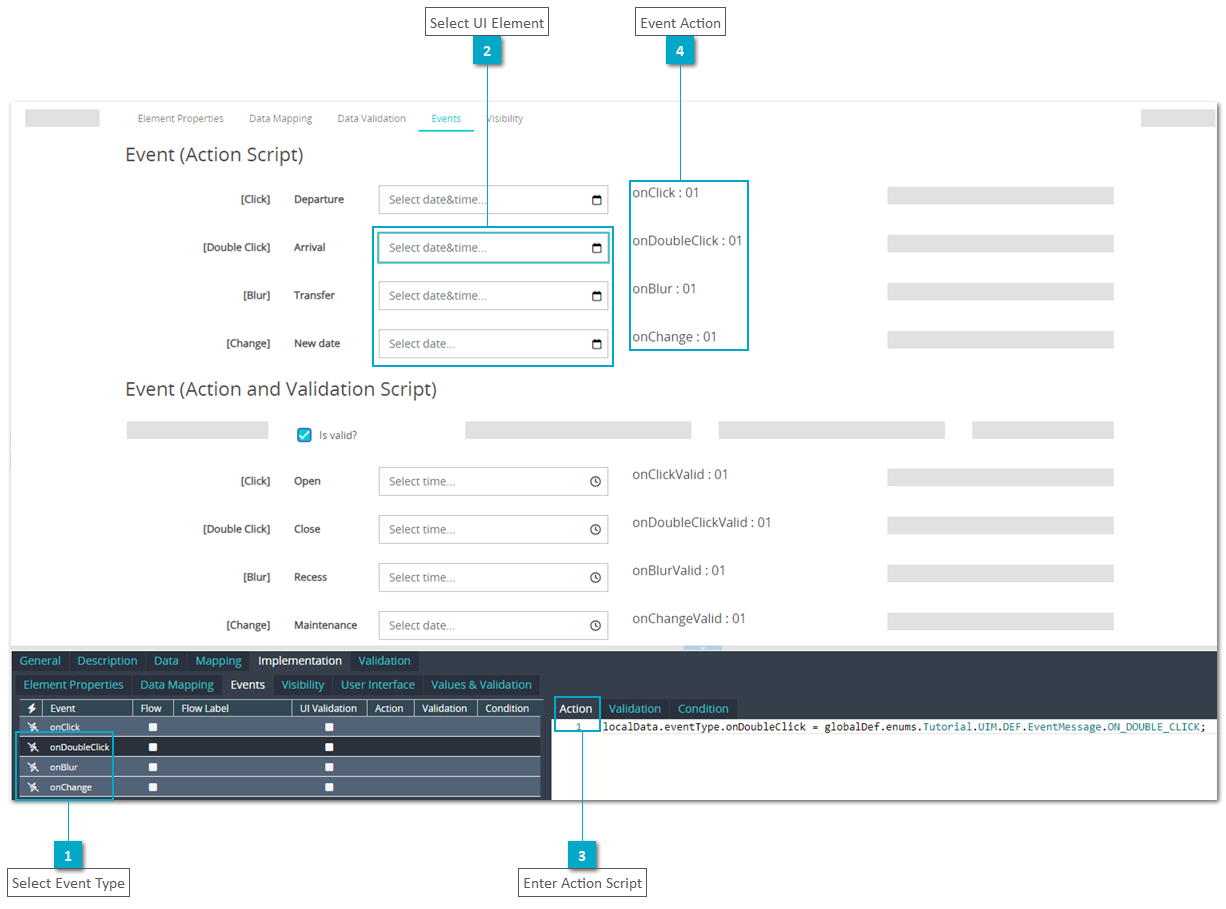Click the 'onDoubleClickValid : 01' text
The height and width of the screenshot is (909, 1226).
[x=702, y=523]
